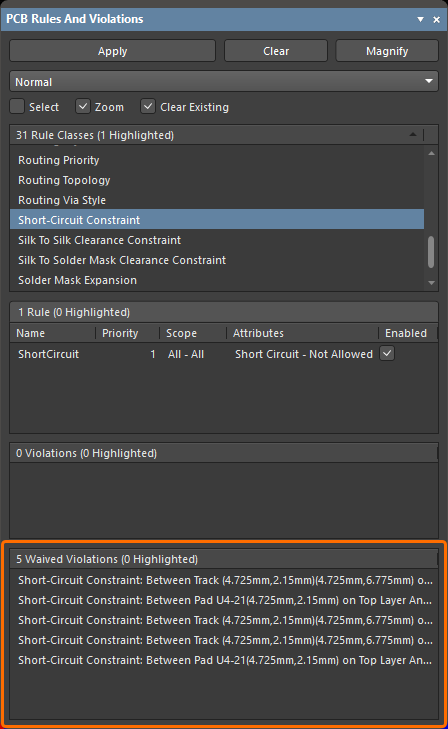448x729 pixels.
Task: Select Solder Mask Expansion rule class
Action: coord(217,280)
